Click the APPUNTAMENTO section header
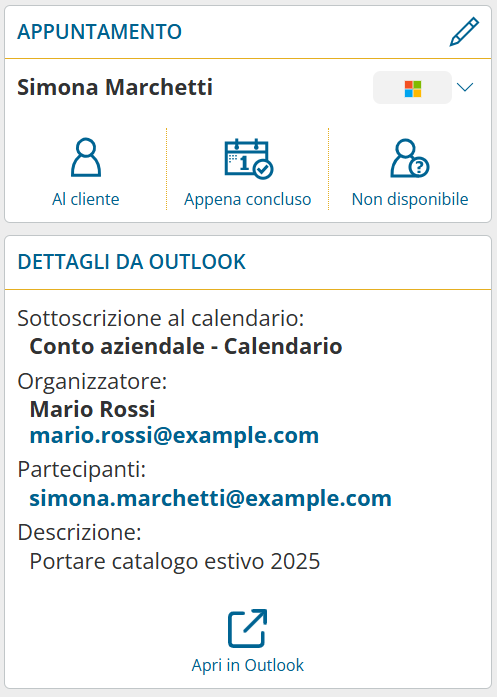The width and height of the screenshot is (497, 697). pyautogui.click(x=100, y=32)
